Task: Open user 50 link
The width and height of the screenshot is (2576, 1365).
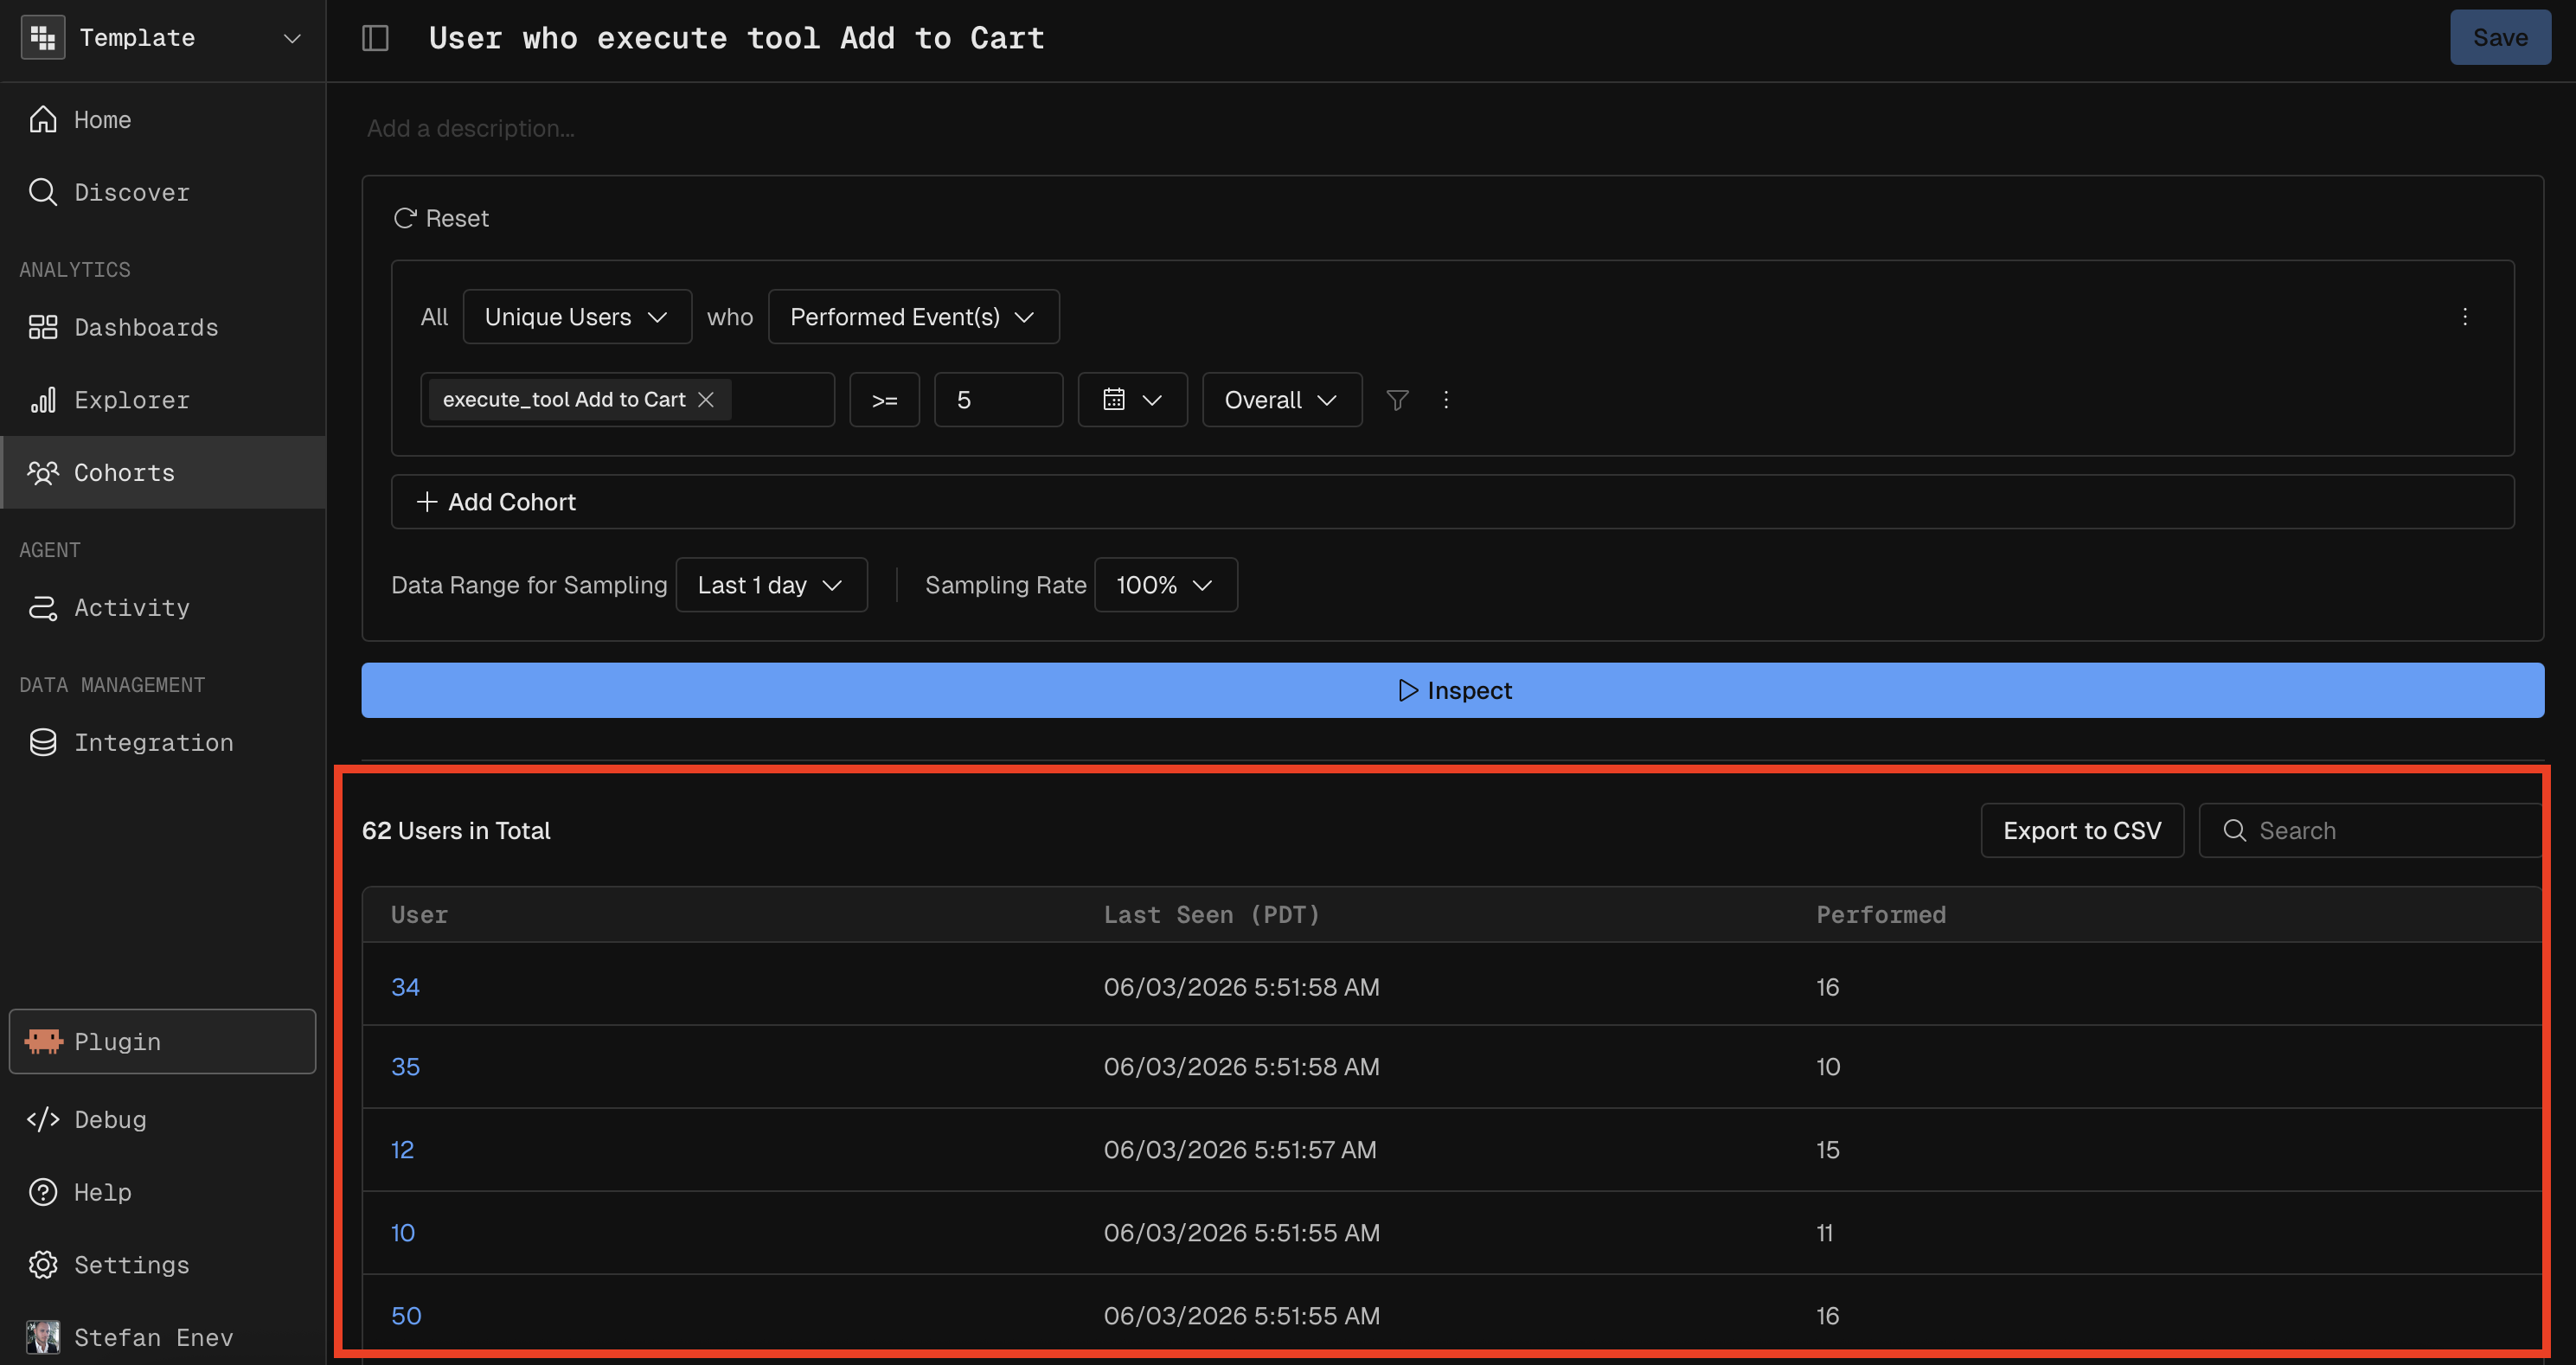Action: [x=406, y=1315]
